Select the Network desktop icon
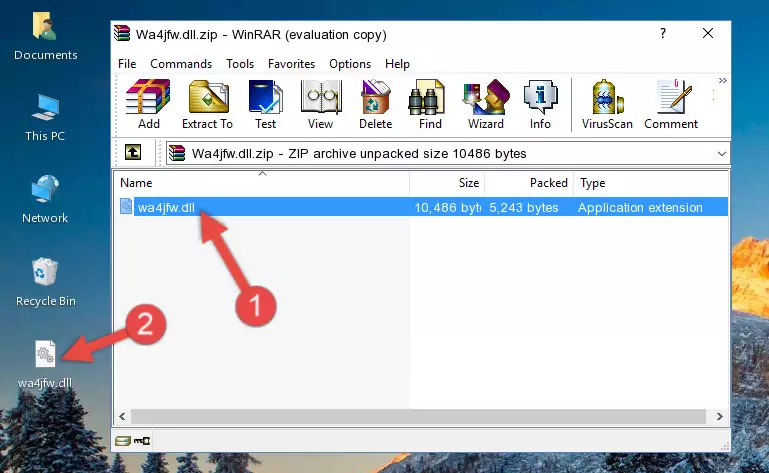This screenshot has width=769, height=473. tap(45, 199)
